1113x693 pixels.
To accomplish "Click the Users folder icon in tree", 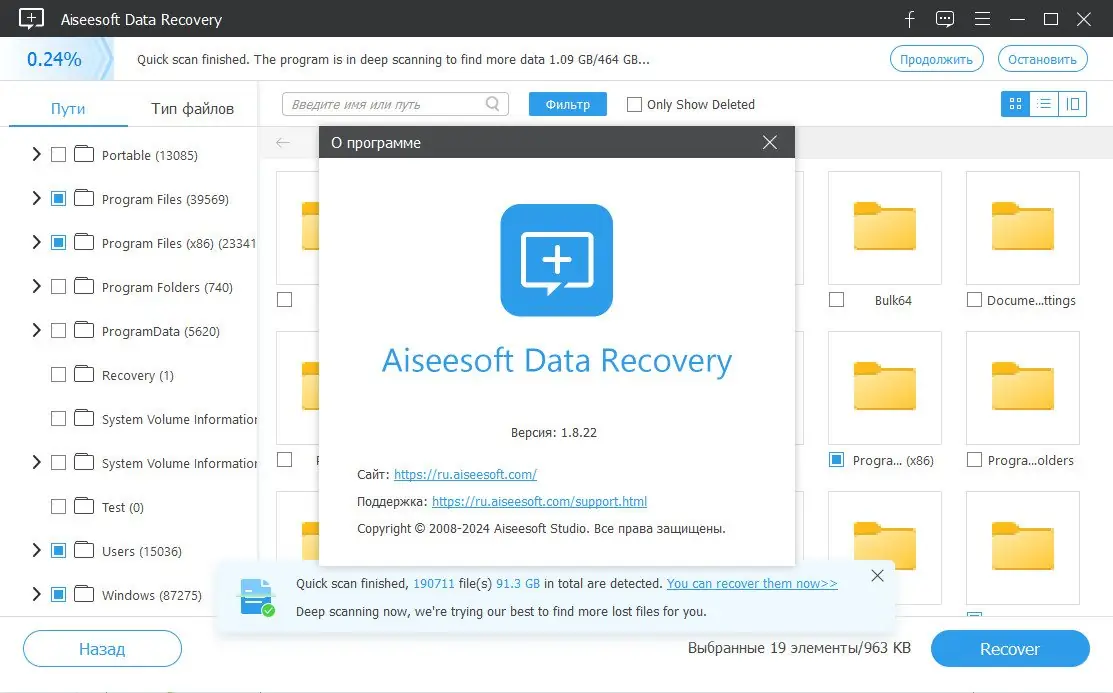I will pos(84,550).
